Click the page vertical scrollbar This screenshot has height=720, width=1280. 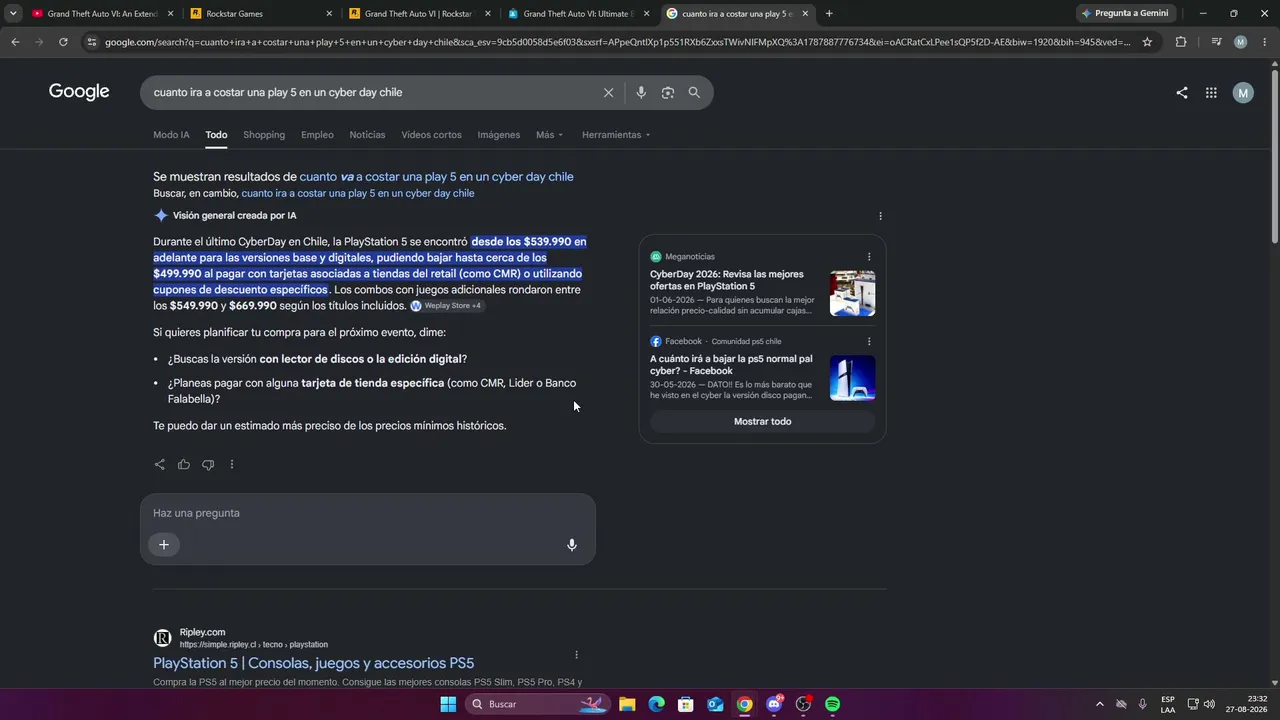coord(1274,155)
